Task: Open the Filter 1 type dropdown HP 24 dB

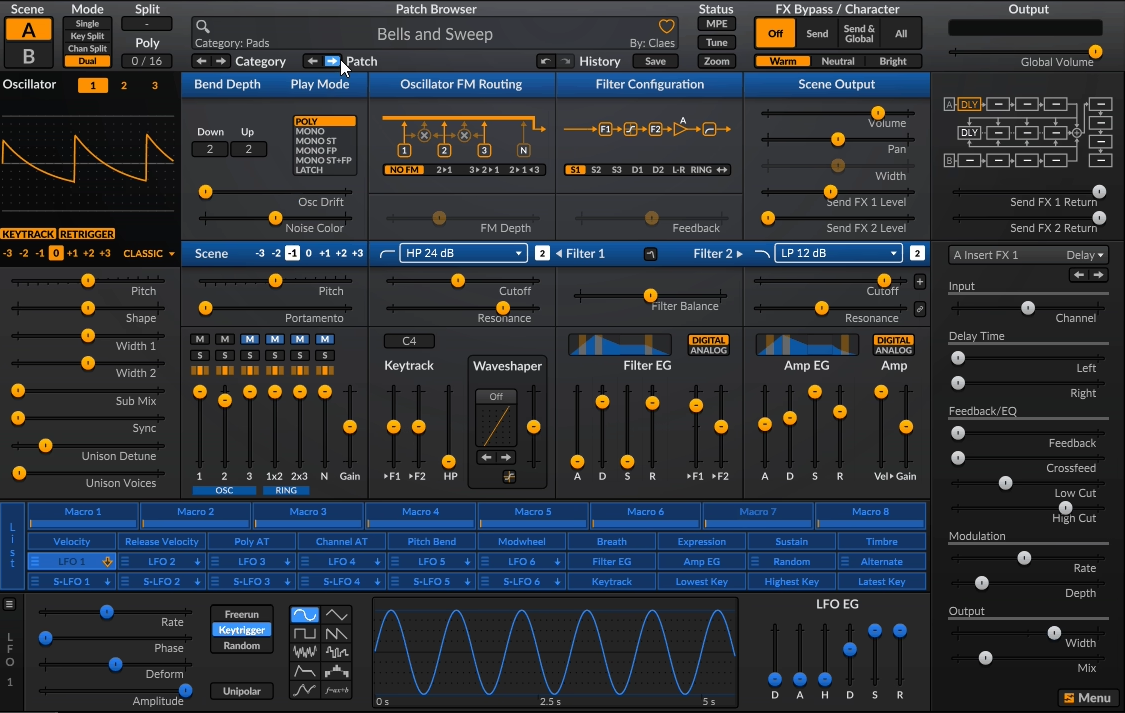Action: [x=463, y=253]
